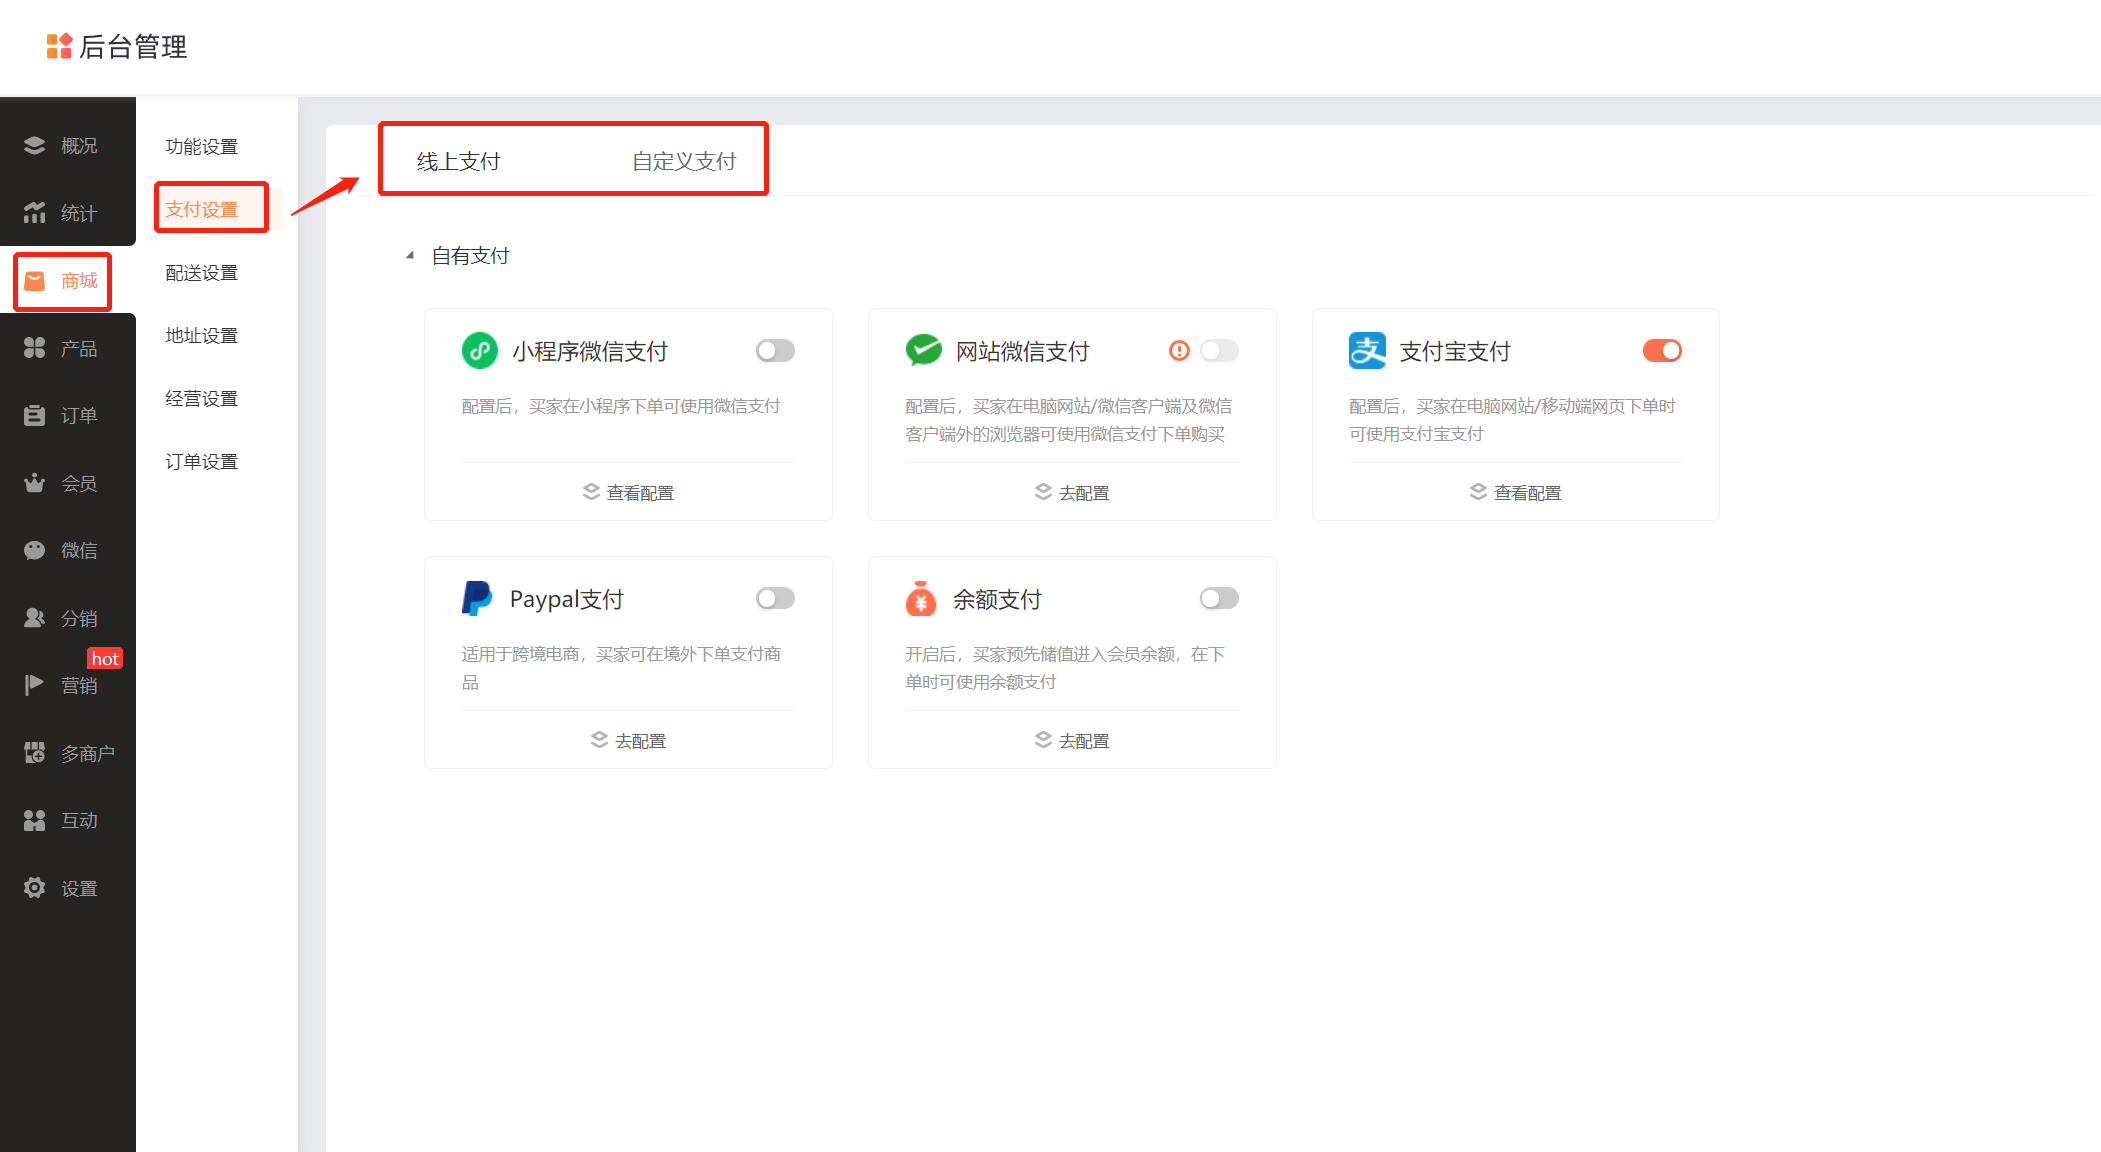Screen dimensions: 2101x1152
Task: Open the 会员 members crown icon
Action: [35, 482]
